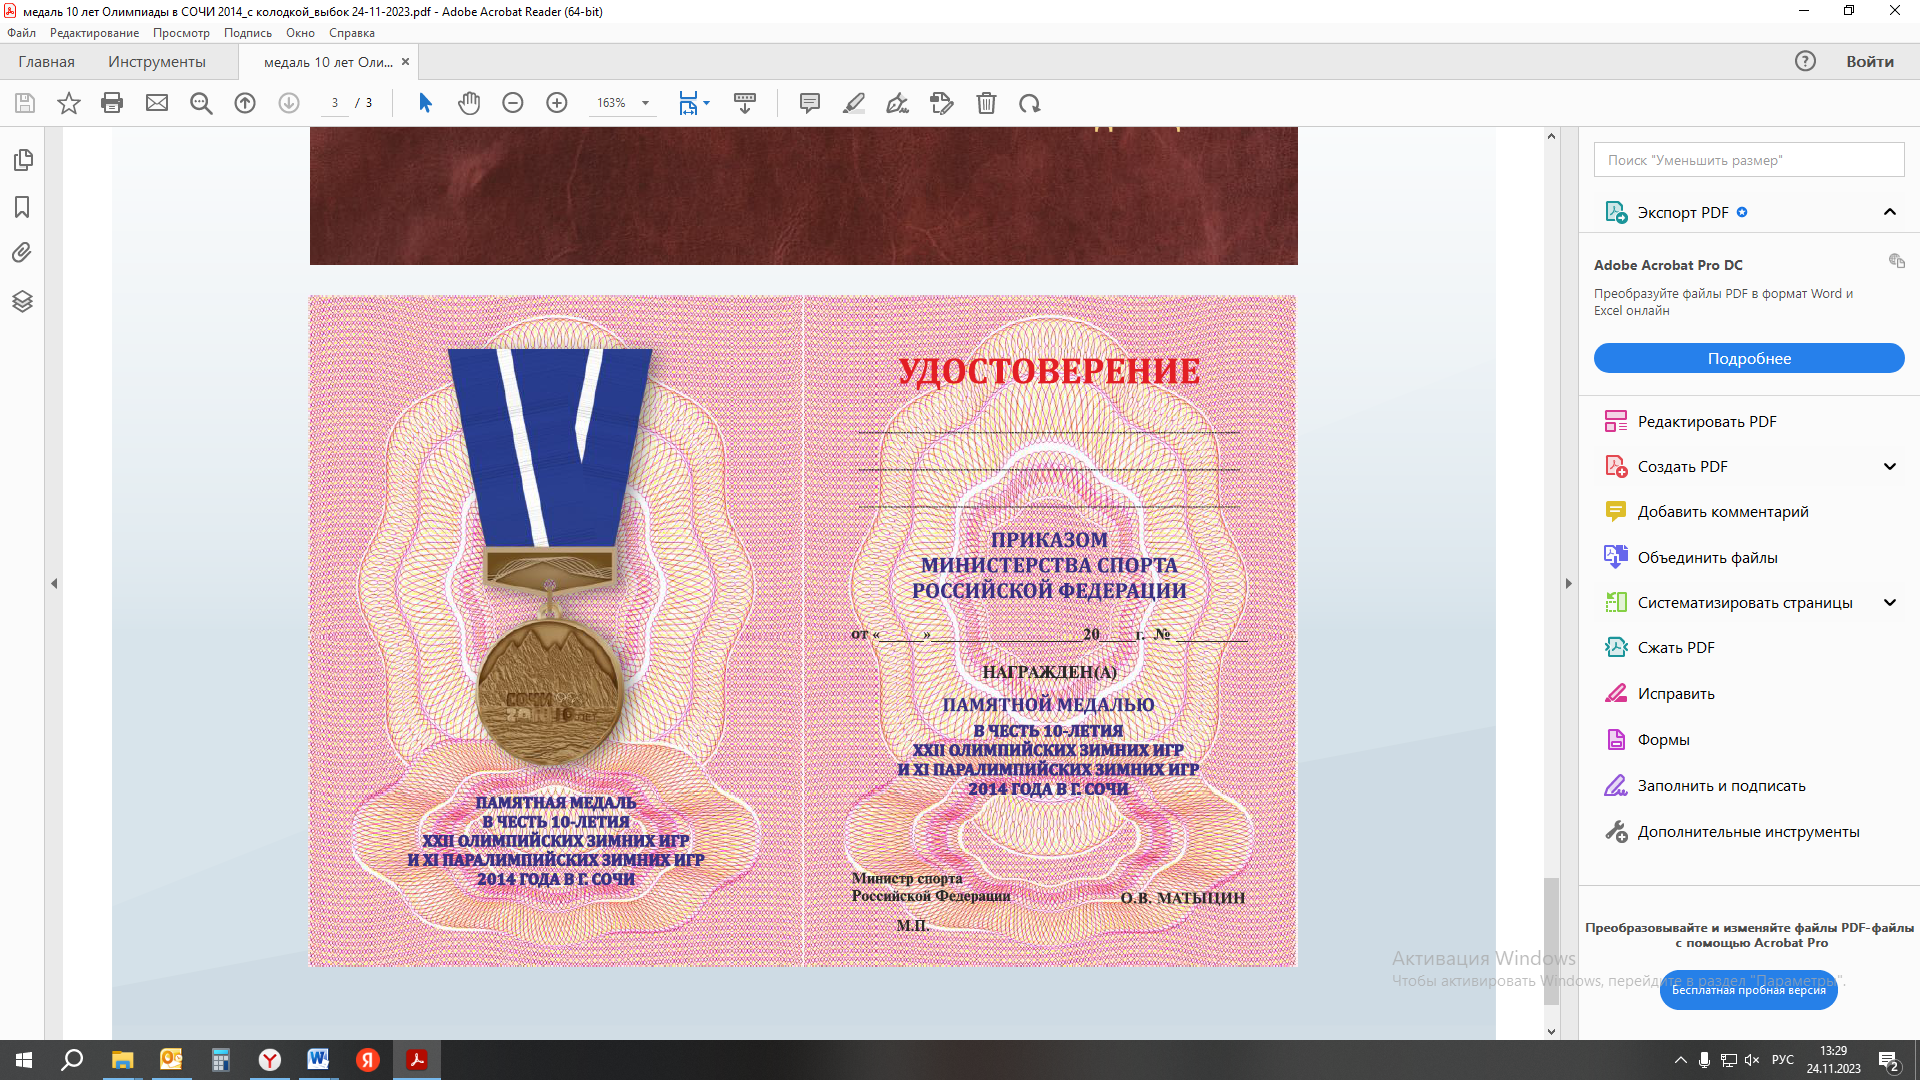Add the file to favorites with the star icon
This screenshot has height=1080, width=1920.
point(68,103)
